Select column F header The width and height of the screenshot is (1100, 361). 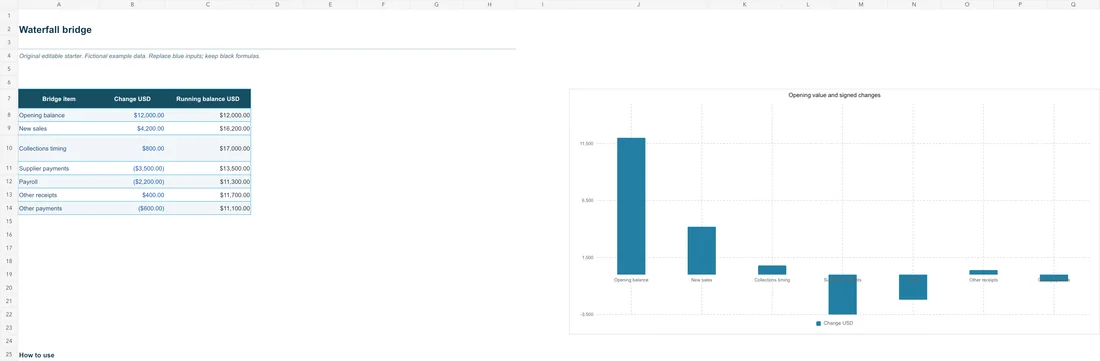(384, 5)
